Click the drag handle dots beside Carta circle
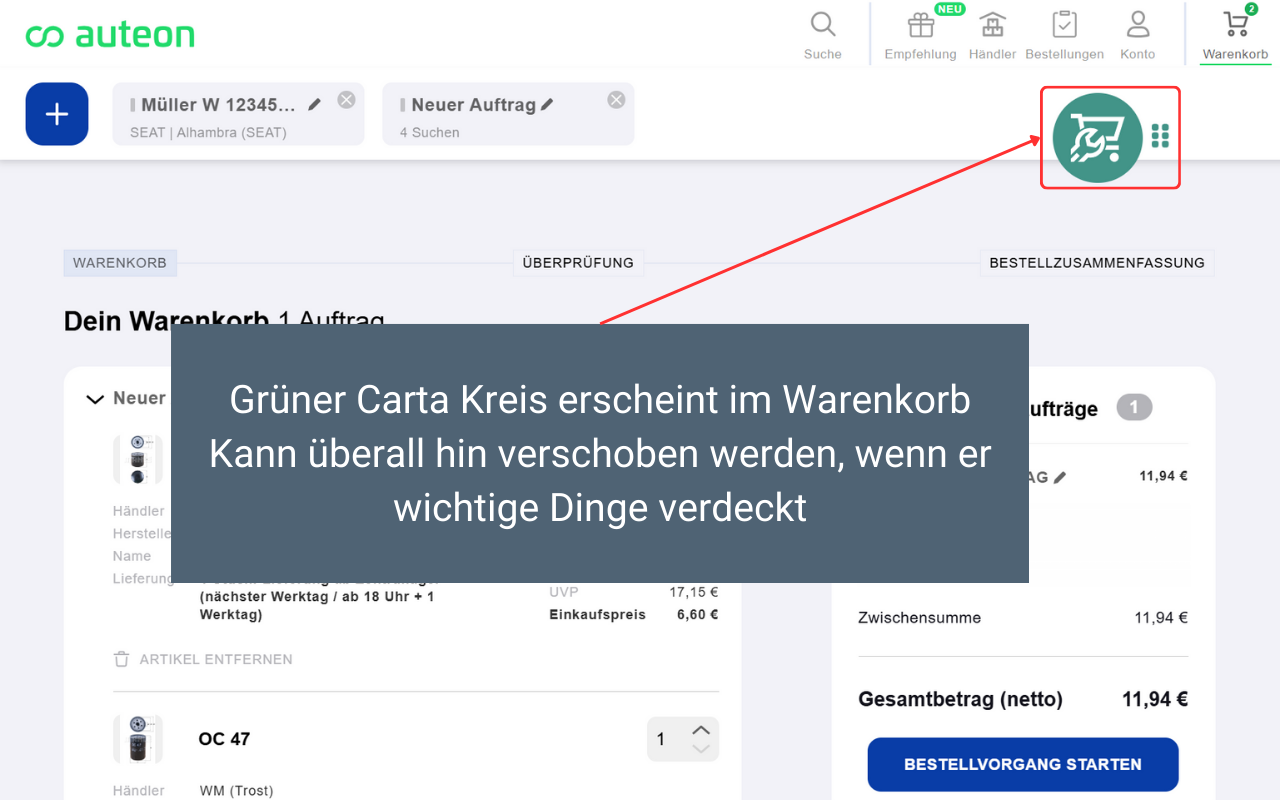Viewport: 1280px width, 800px height. (x=1160, y=136)
